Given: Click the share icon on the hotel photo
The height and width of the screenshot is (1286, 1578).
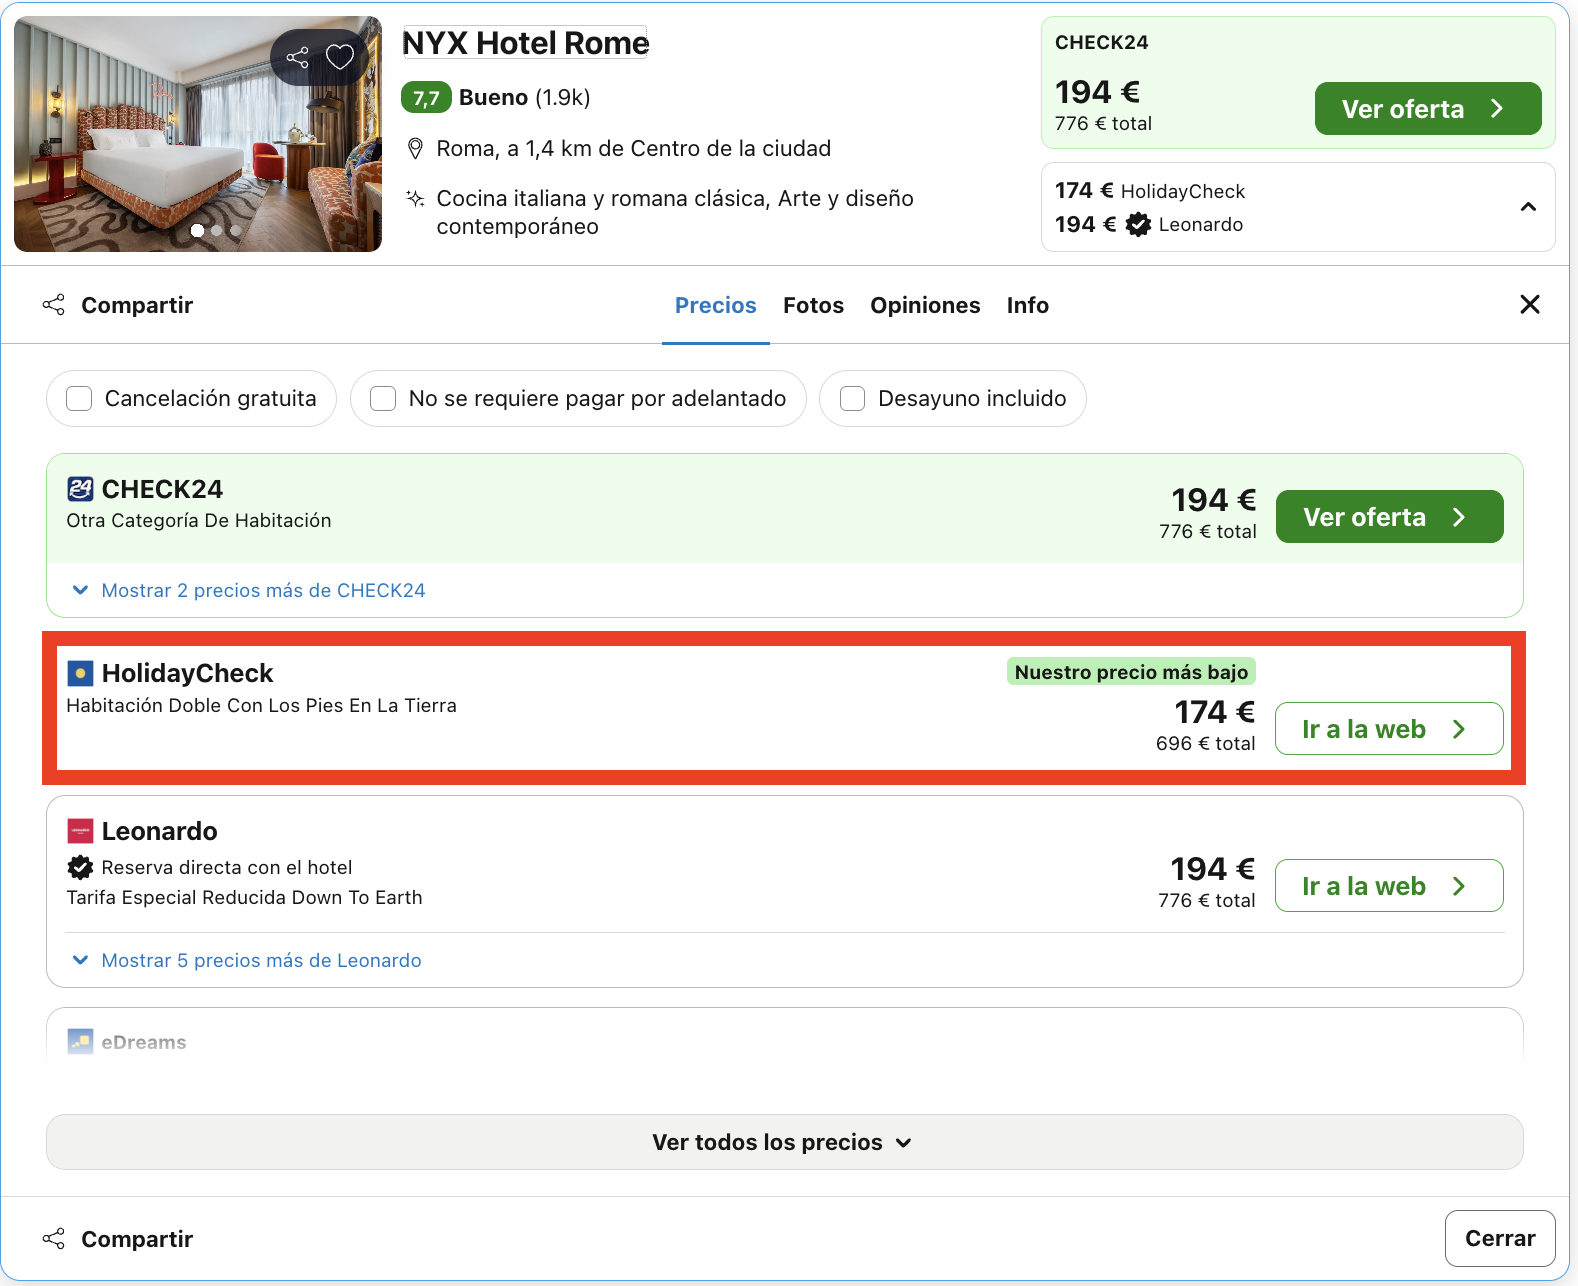Looking at the screenshot, I should 297,57.
